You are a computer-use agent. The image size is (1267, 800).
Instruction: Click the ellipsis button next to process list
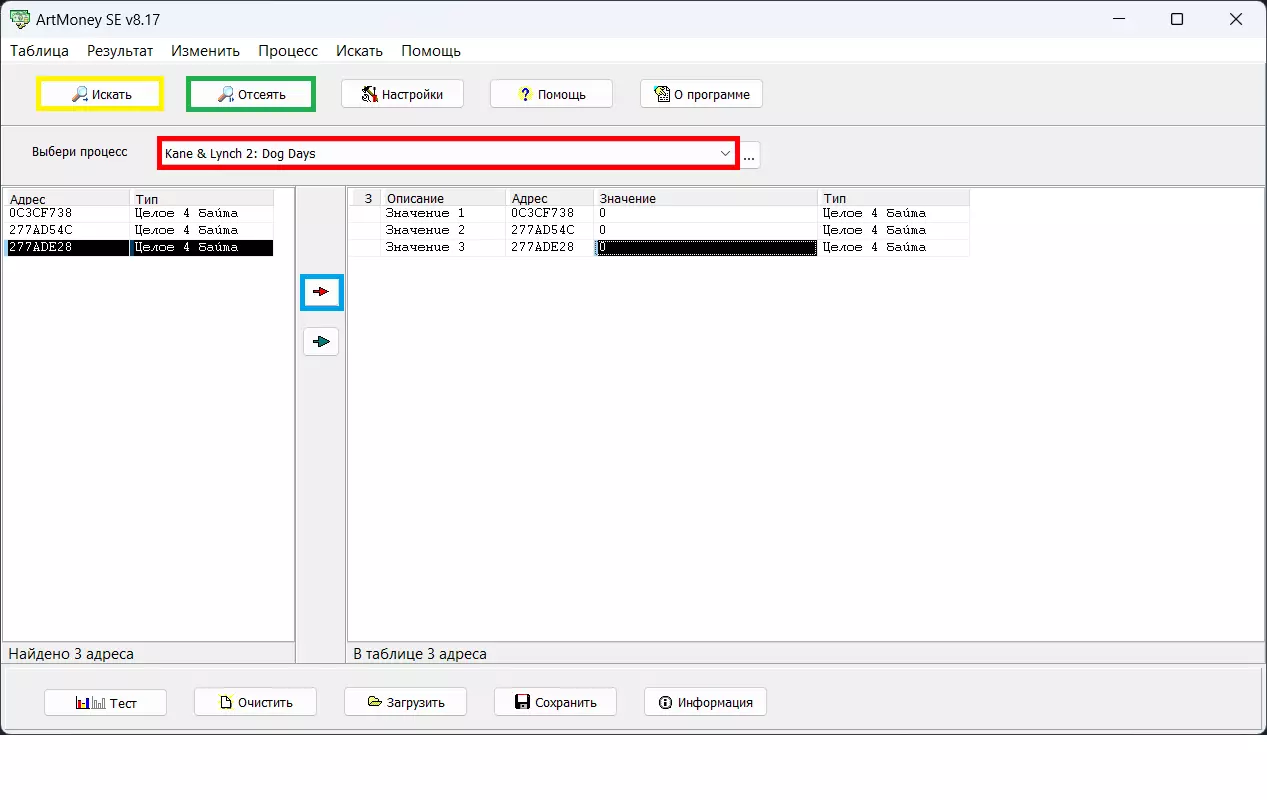tap(749, 155)
